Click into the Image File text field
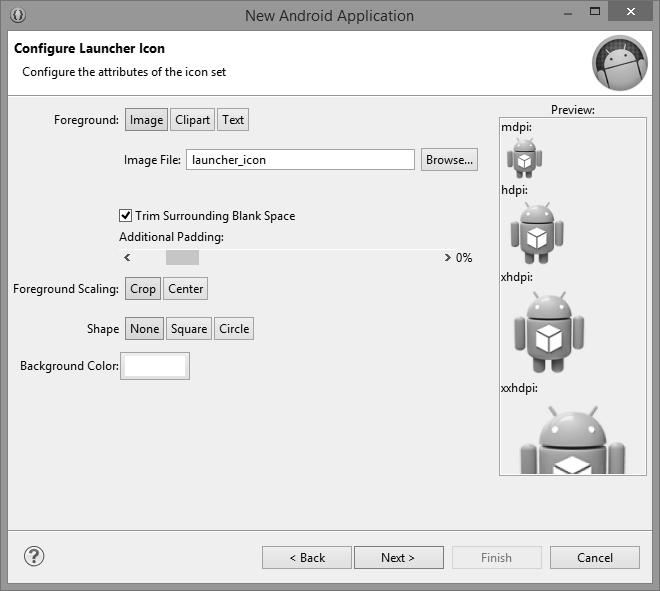Viewport: 660px width, 591px height. point(300,160)
